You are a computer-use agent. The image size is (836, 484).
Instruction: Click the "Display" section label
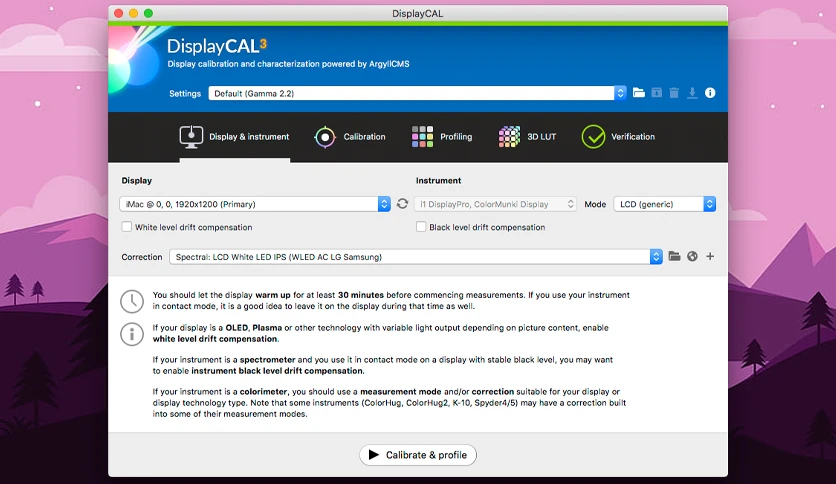(136, 181)
